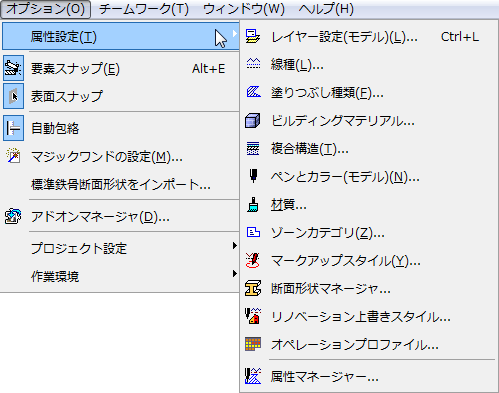Click the マジックワンド wand icon
499x393 pixels.
pyautogui.click(x=13, y=156)
